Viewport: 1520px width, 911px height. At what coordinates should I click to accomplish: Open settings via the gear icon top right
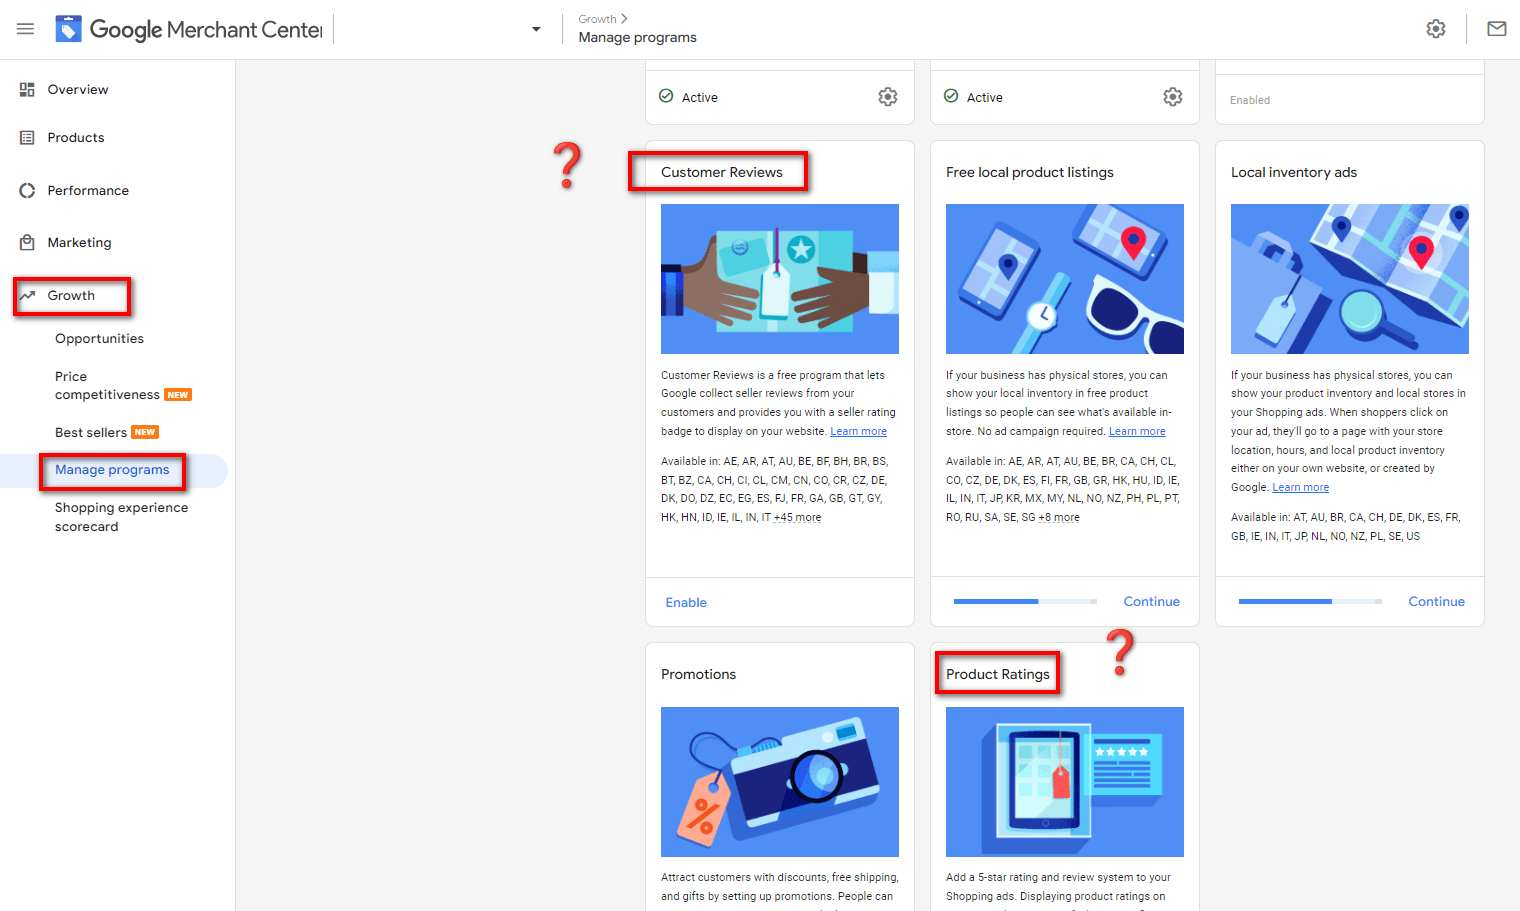point(1436,29)
